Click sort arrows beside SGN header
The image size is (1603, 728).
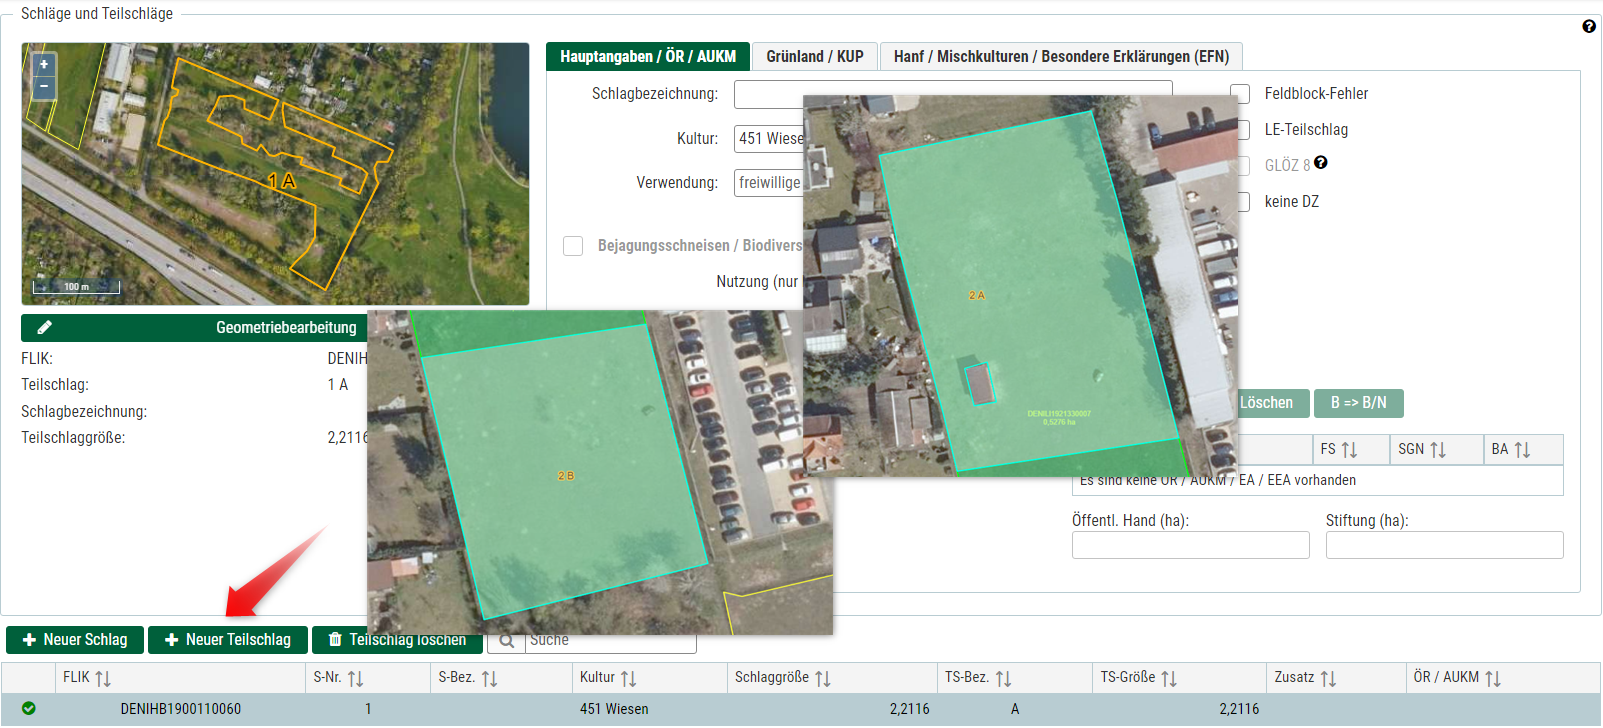point(1438,450)
